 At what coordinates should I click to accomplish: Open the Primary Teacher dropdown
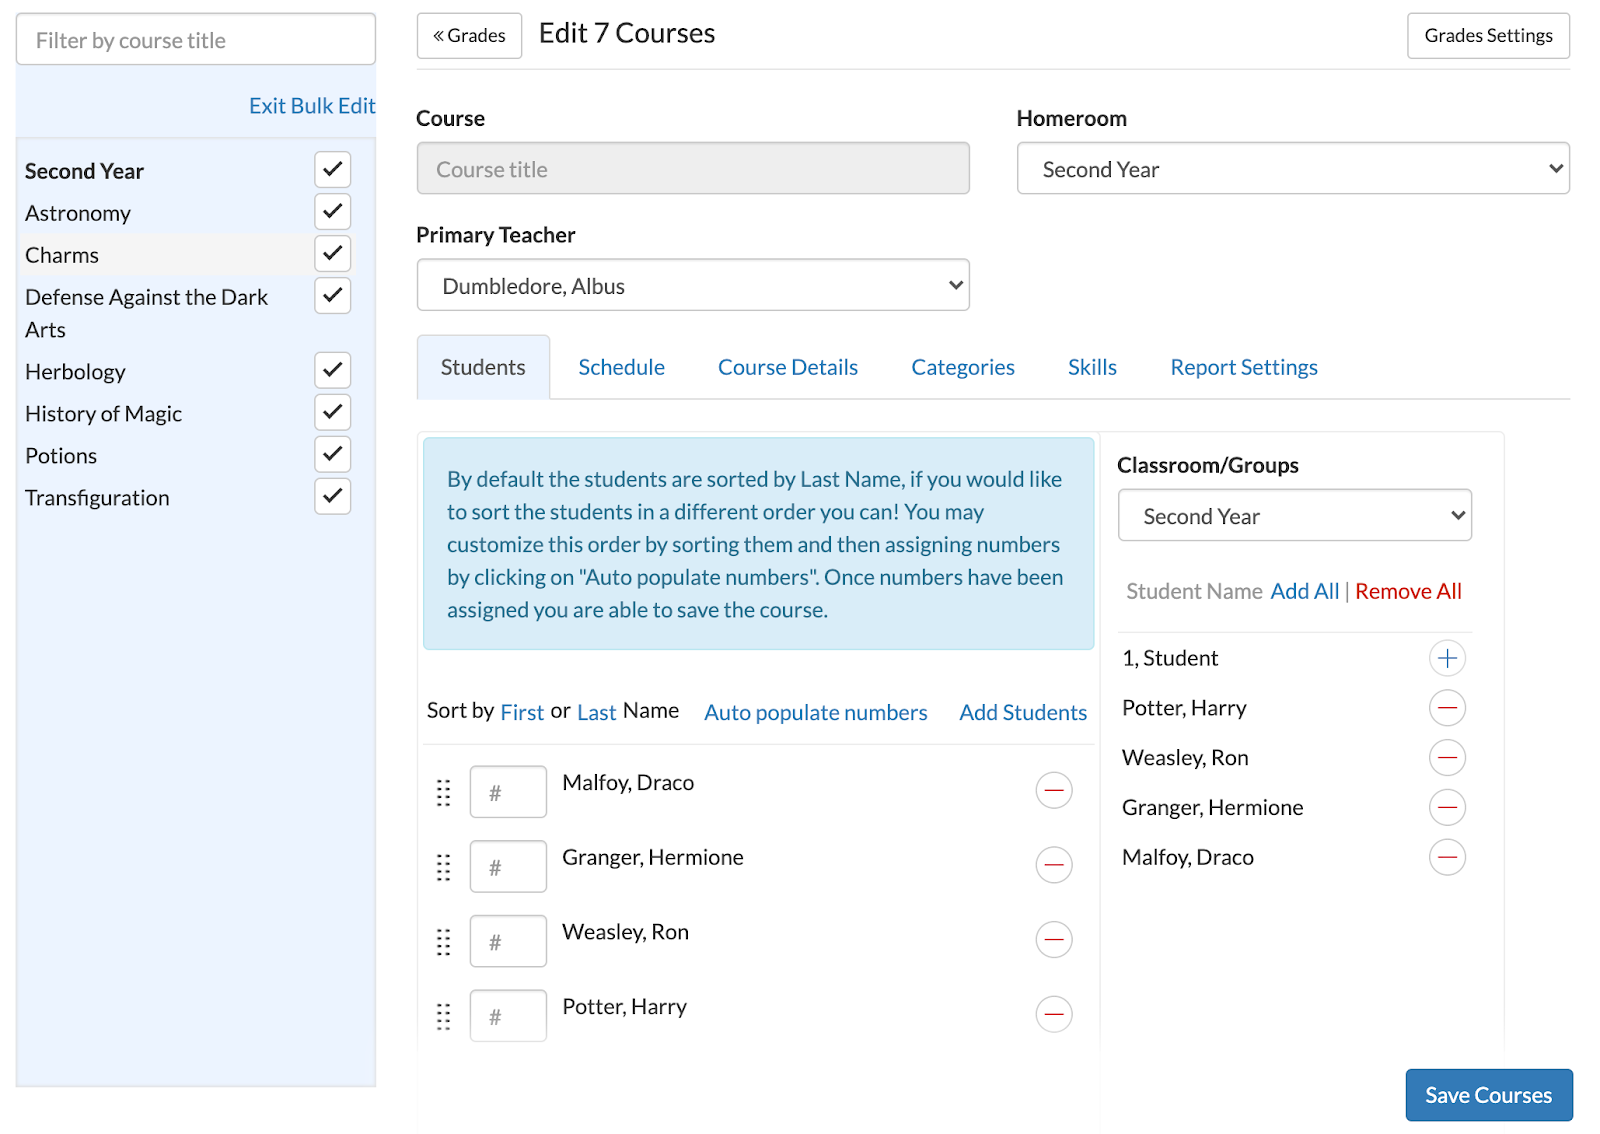[693, 286]
